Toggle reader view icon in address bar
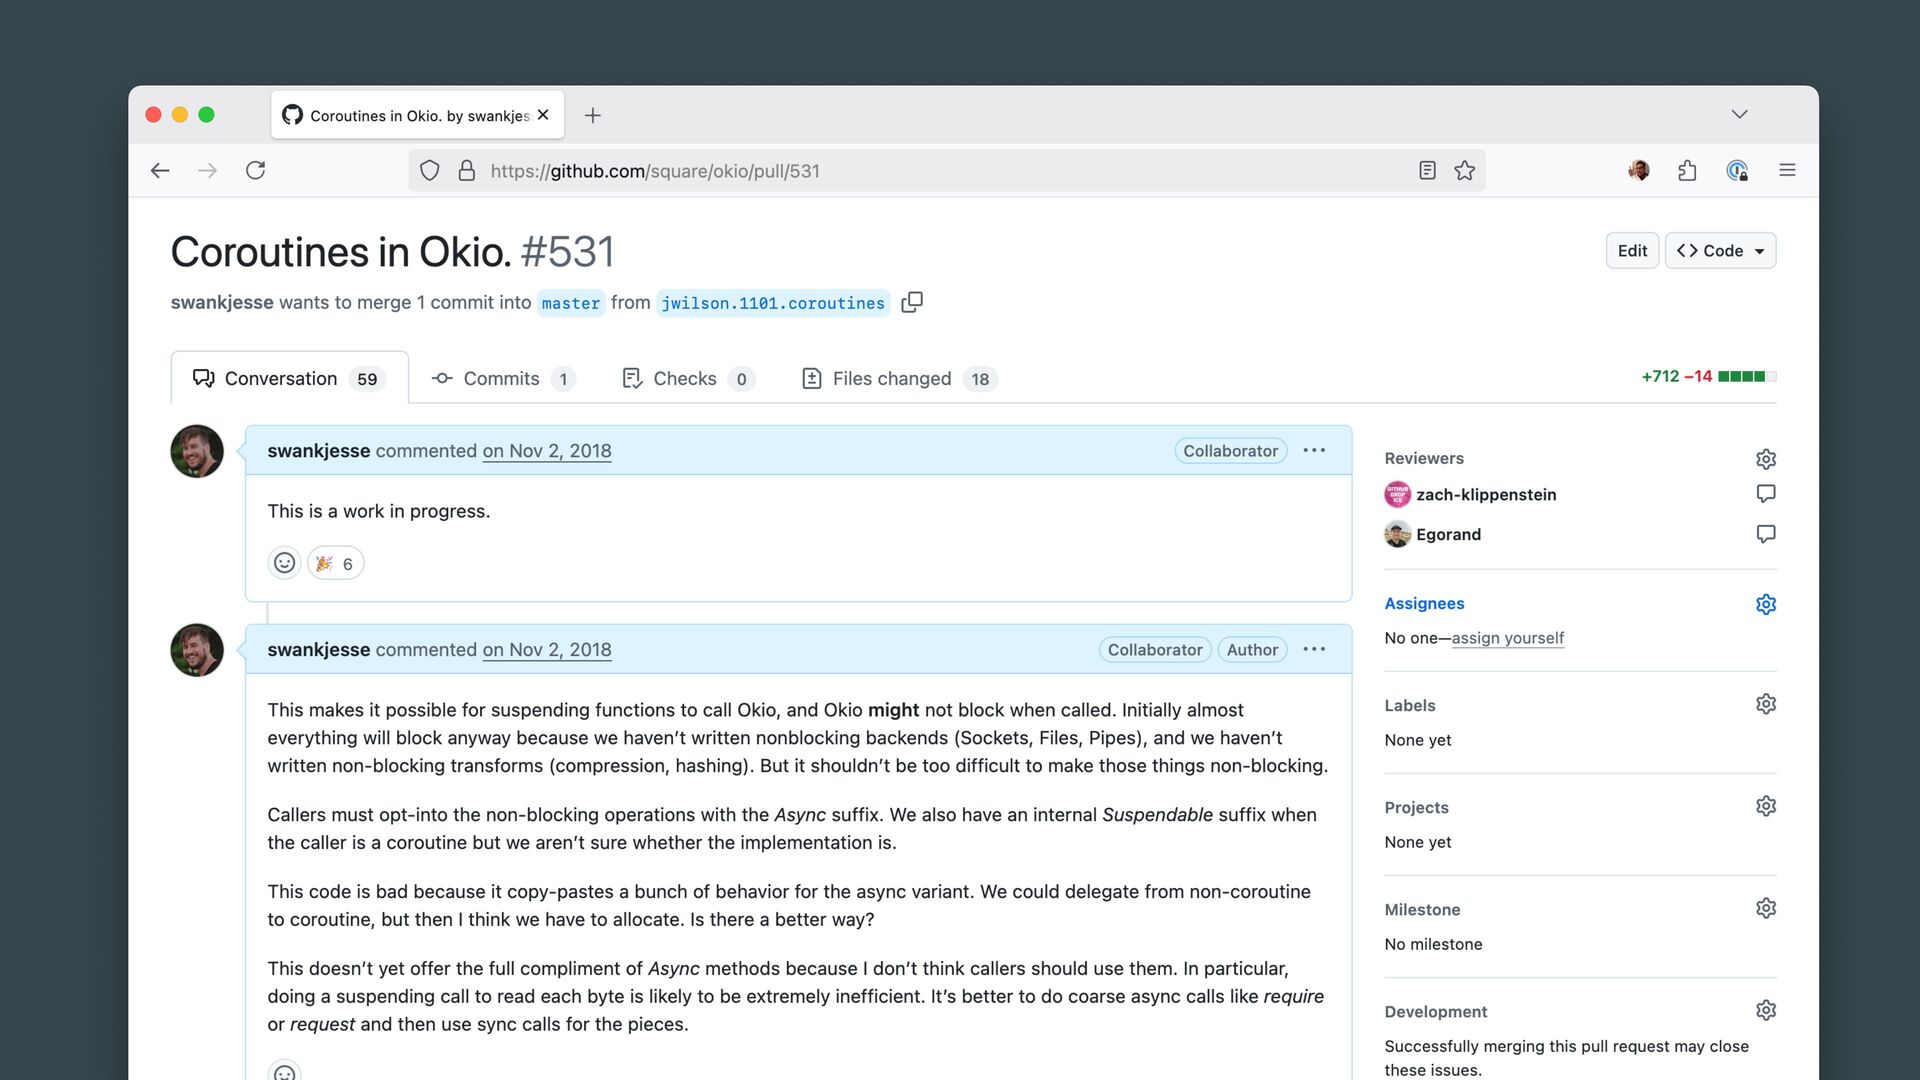 tap(1427, 171)
